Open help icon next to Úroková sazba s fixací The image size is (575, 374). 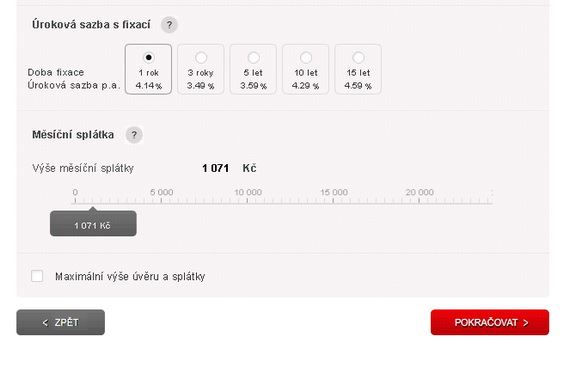[x=169, y=25]
